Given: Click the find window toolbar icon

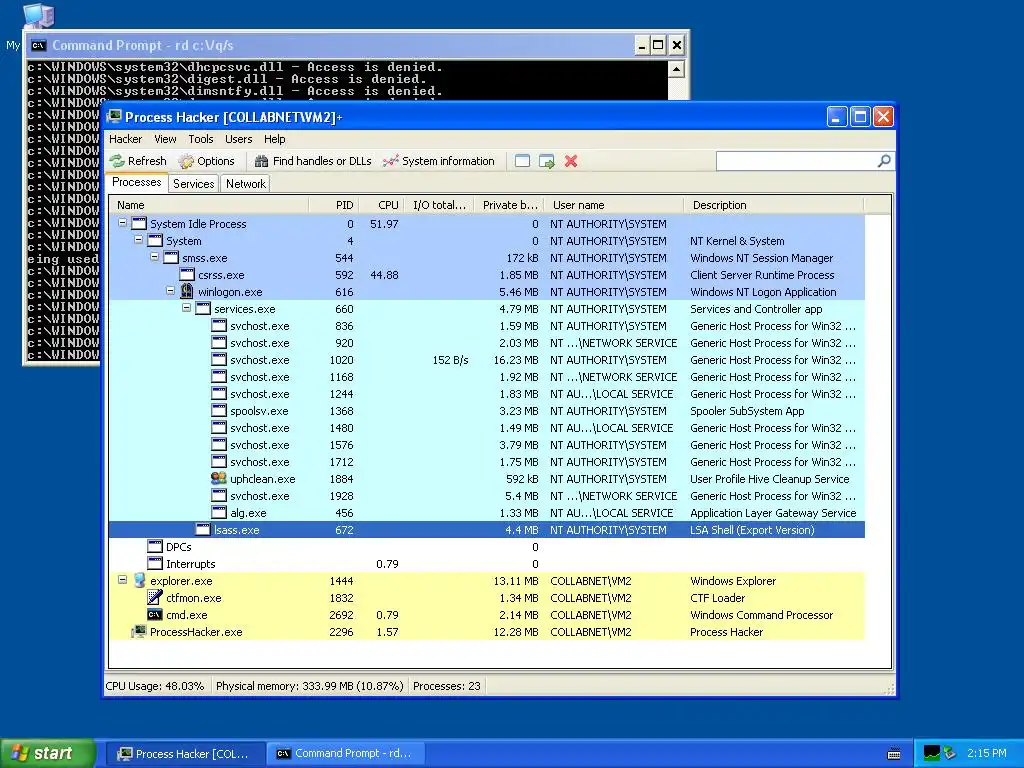Looking at the screenshot, I should [x=522, y=161].
